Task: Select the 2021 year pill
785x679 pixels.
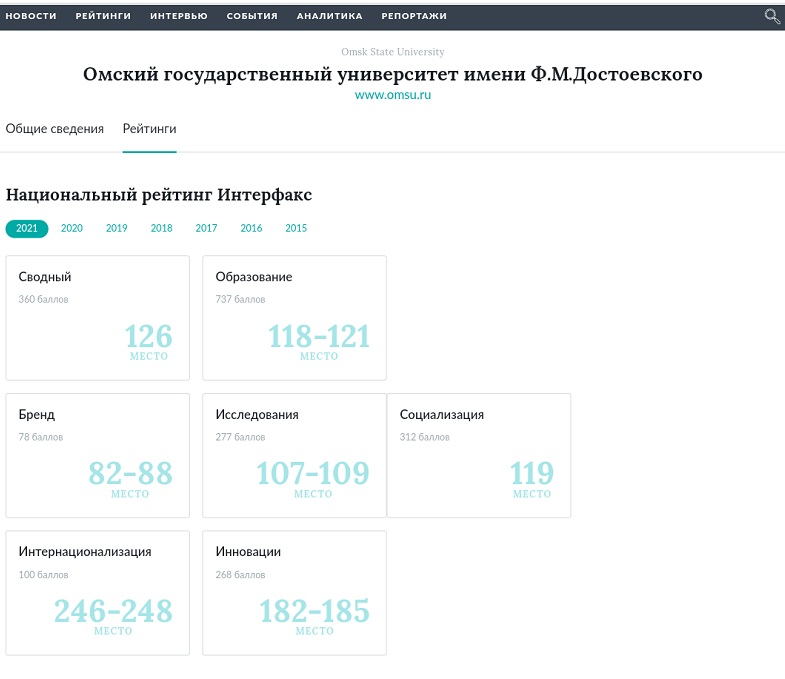Action: (x=27, y=228)
